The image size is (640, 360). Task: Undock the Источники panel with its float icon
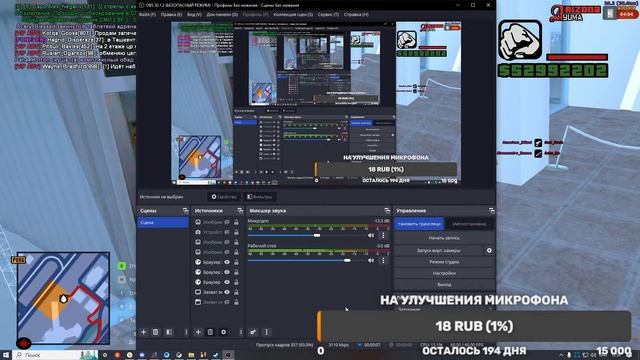coord(240,211)
